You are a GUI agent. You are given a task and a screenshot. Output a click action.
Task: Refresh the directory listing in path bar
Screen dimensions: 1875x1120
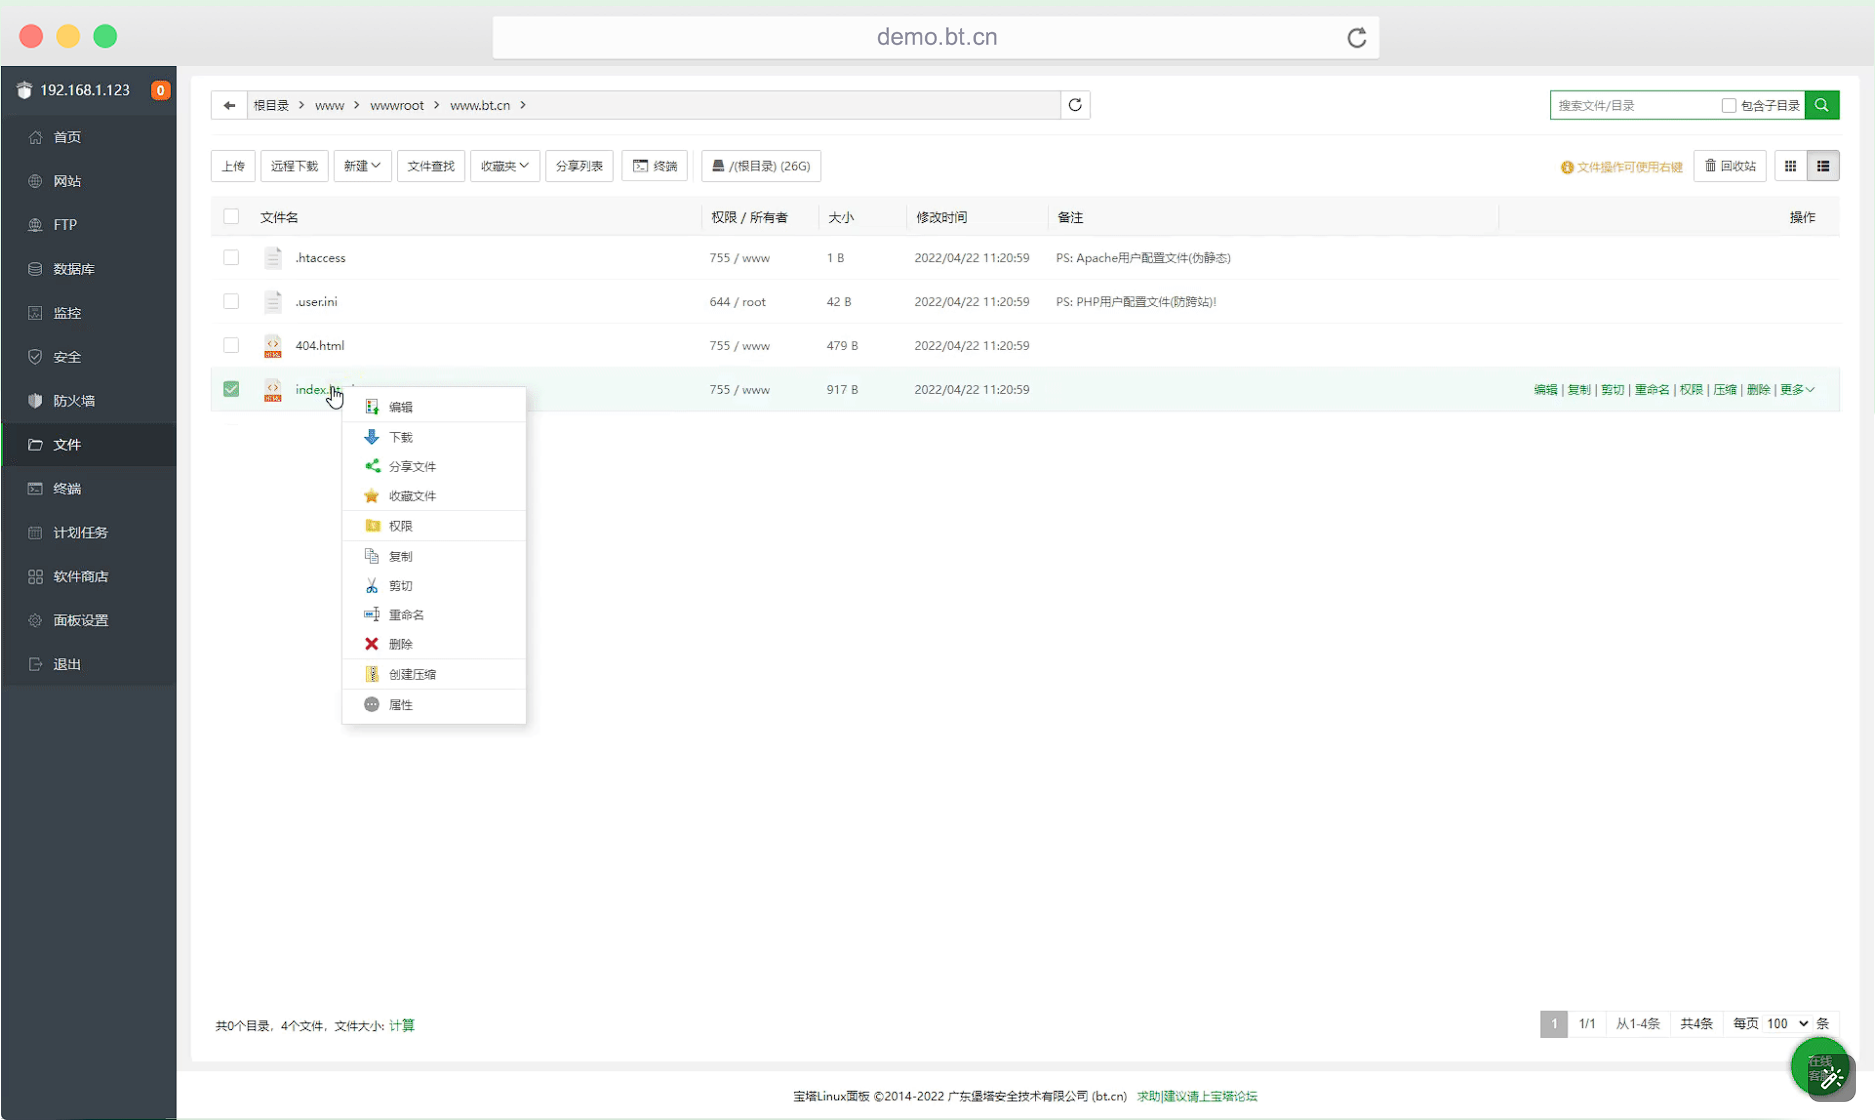tap(1075, 105)
